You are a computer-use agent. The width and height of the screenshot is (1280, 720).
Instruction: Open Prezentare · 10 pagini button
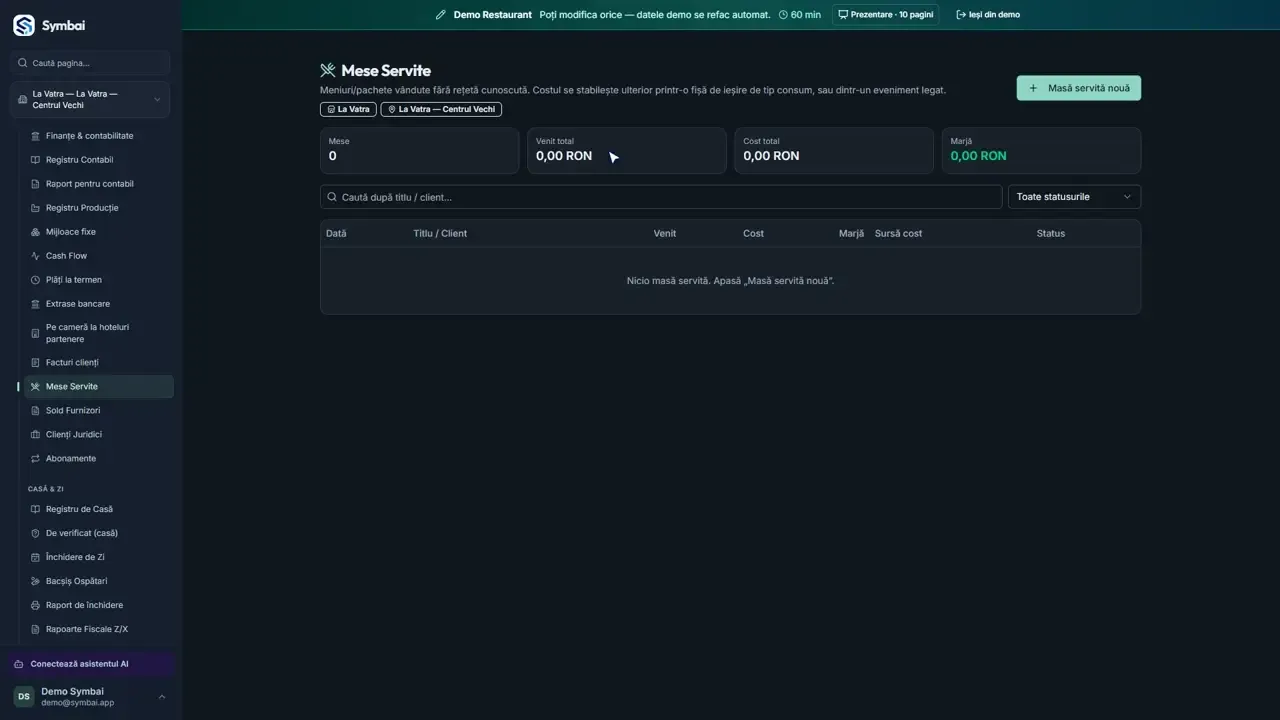(885, 15)
